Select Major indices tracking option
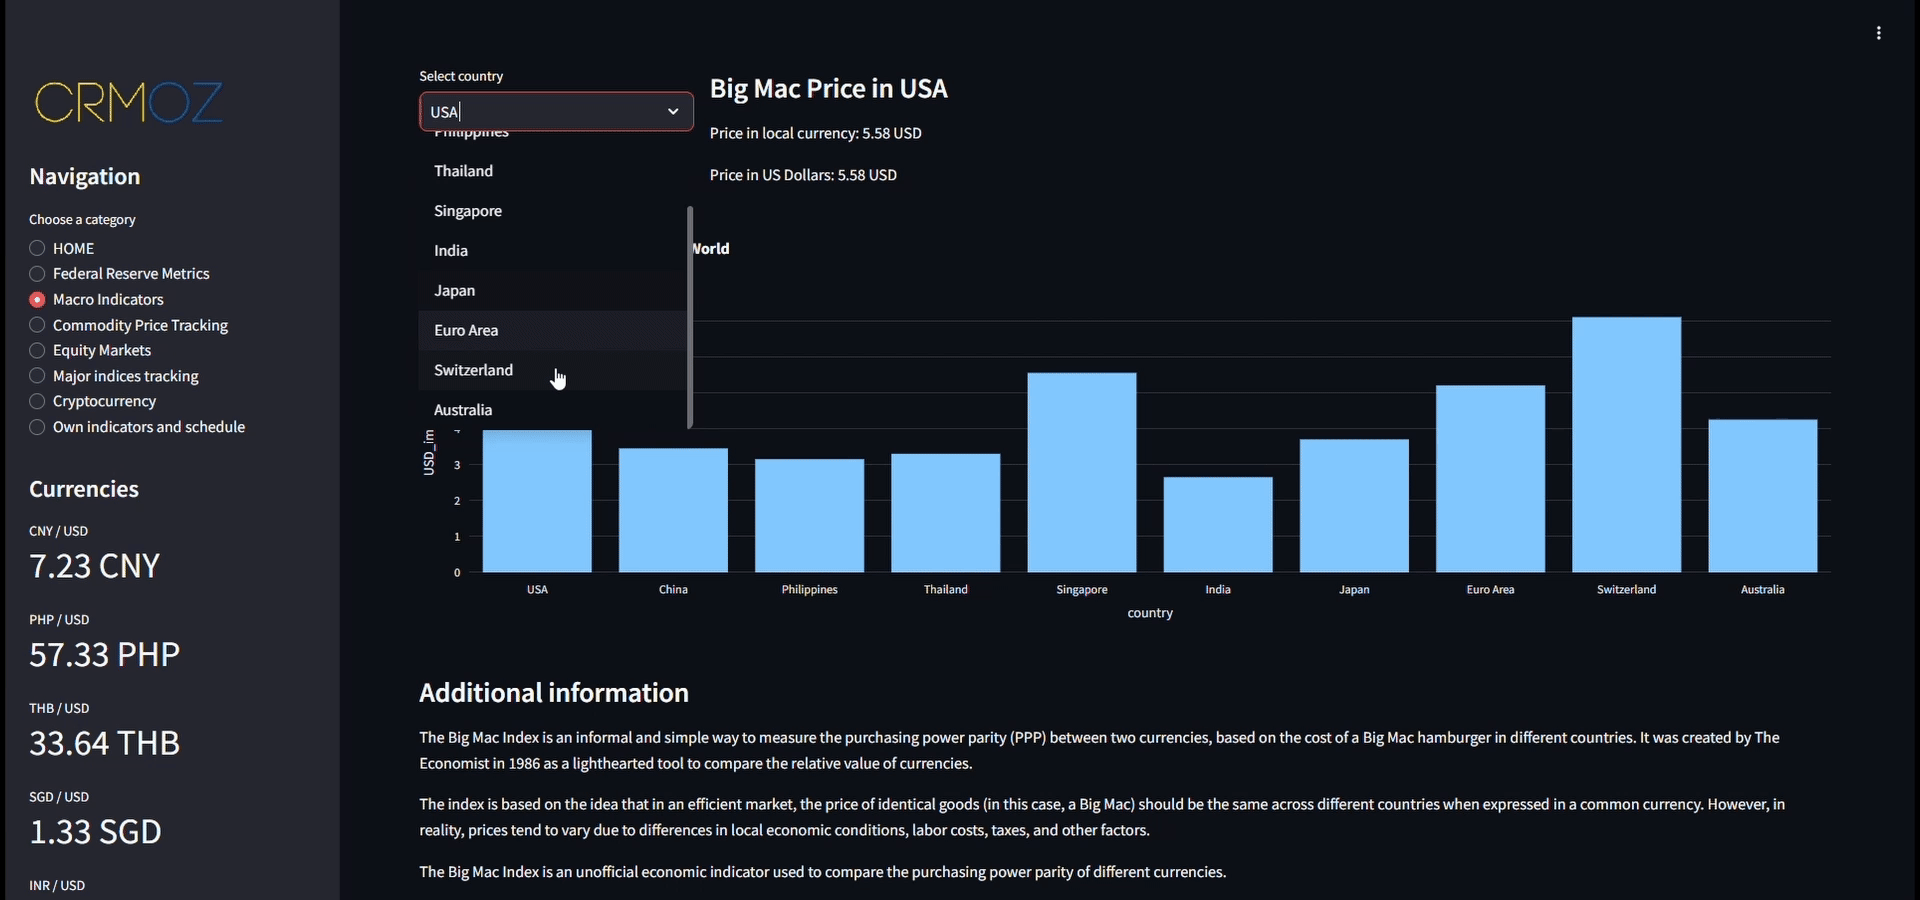The width and height of the screenshot is (1920, 900). (x=38, y=376)
